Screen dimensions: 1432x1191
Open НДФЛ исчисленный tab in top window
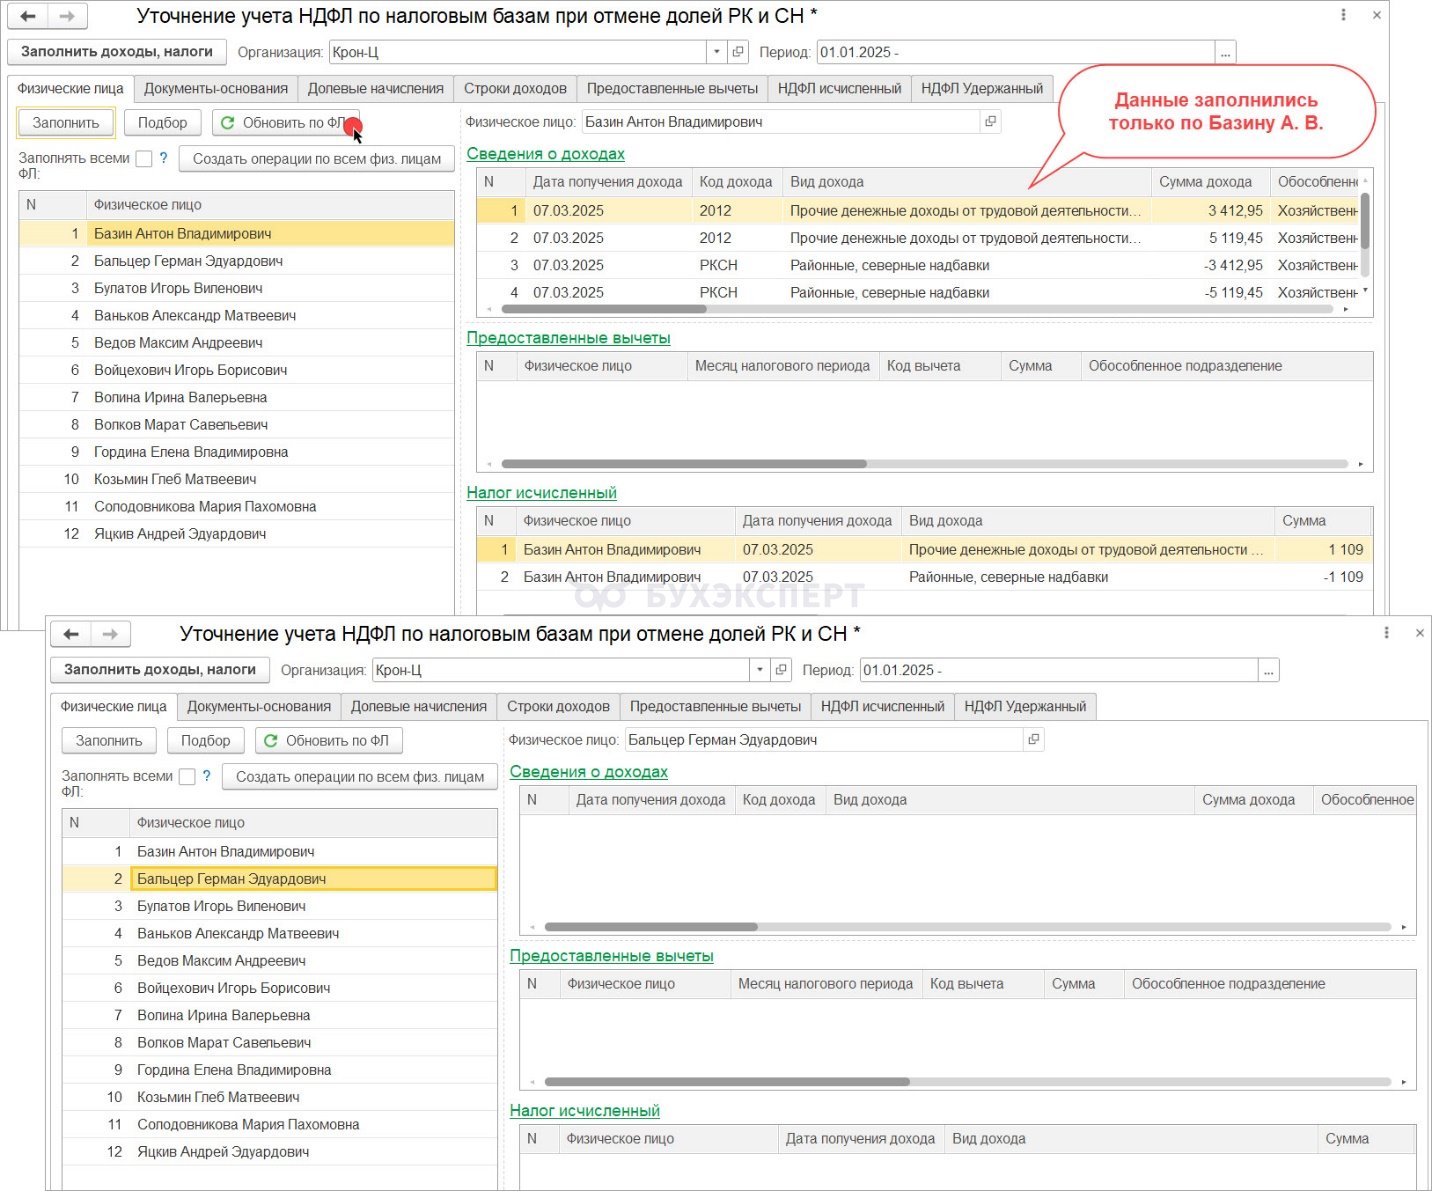[x=839, y=88]
